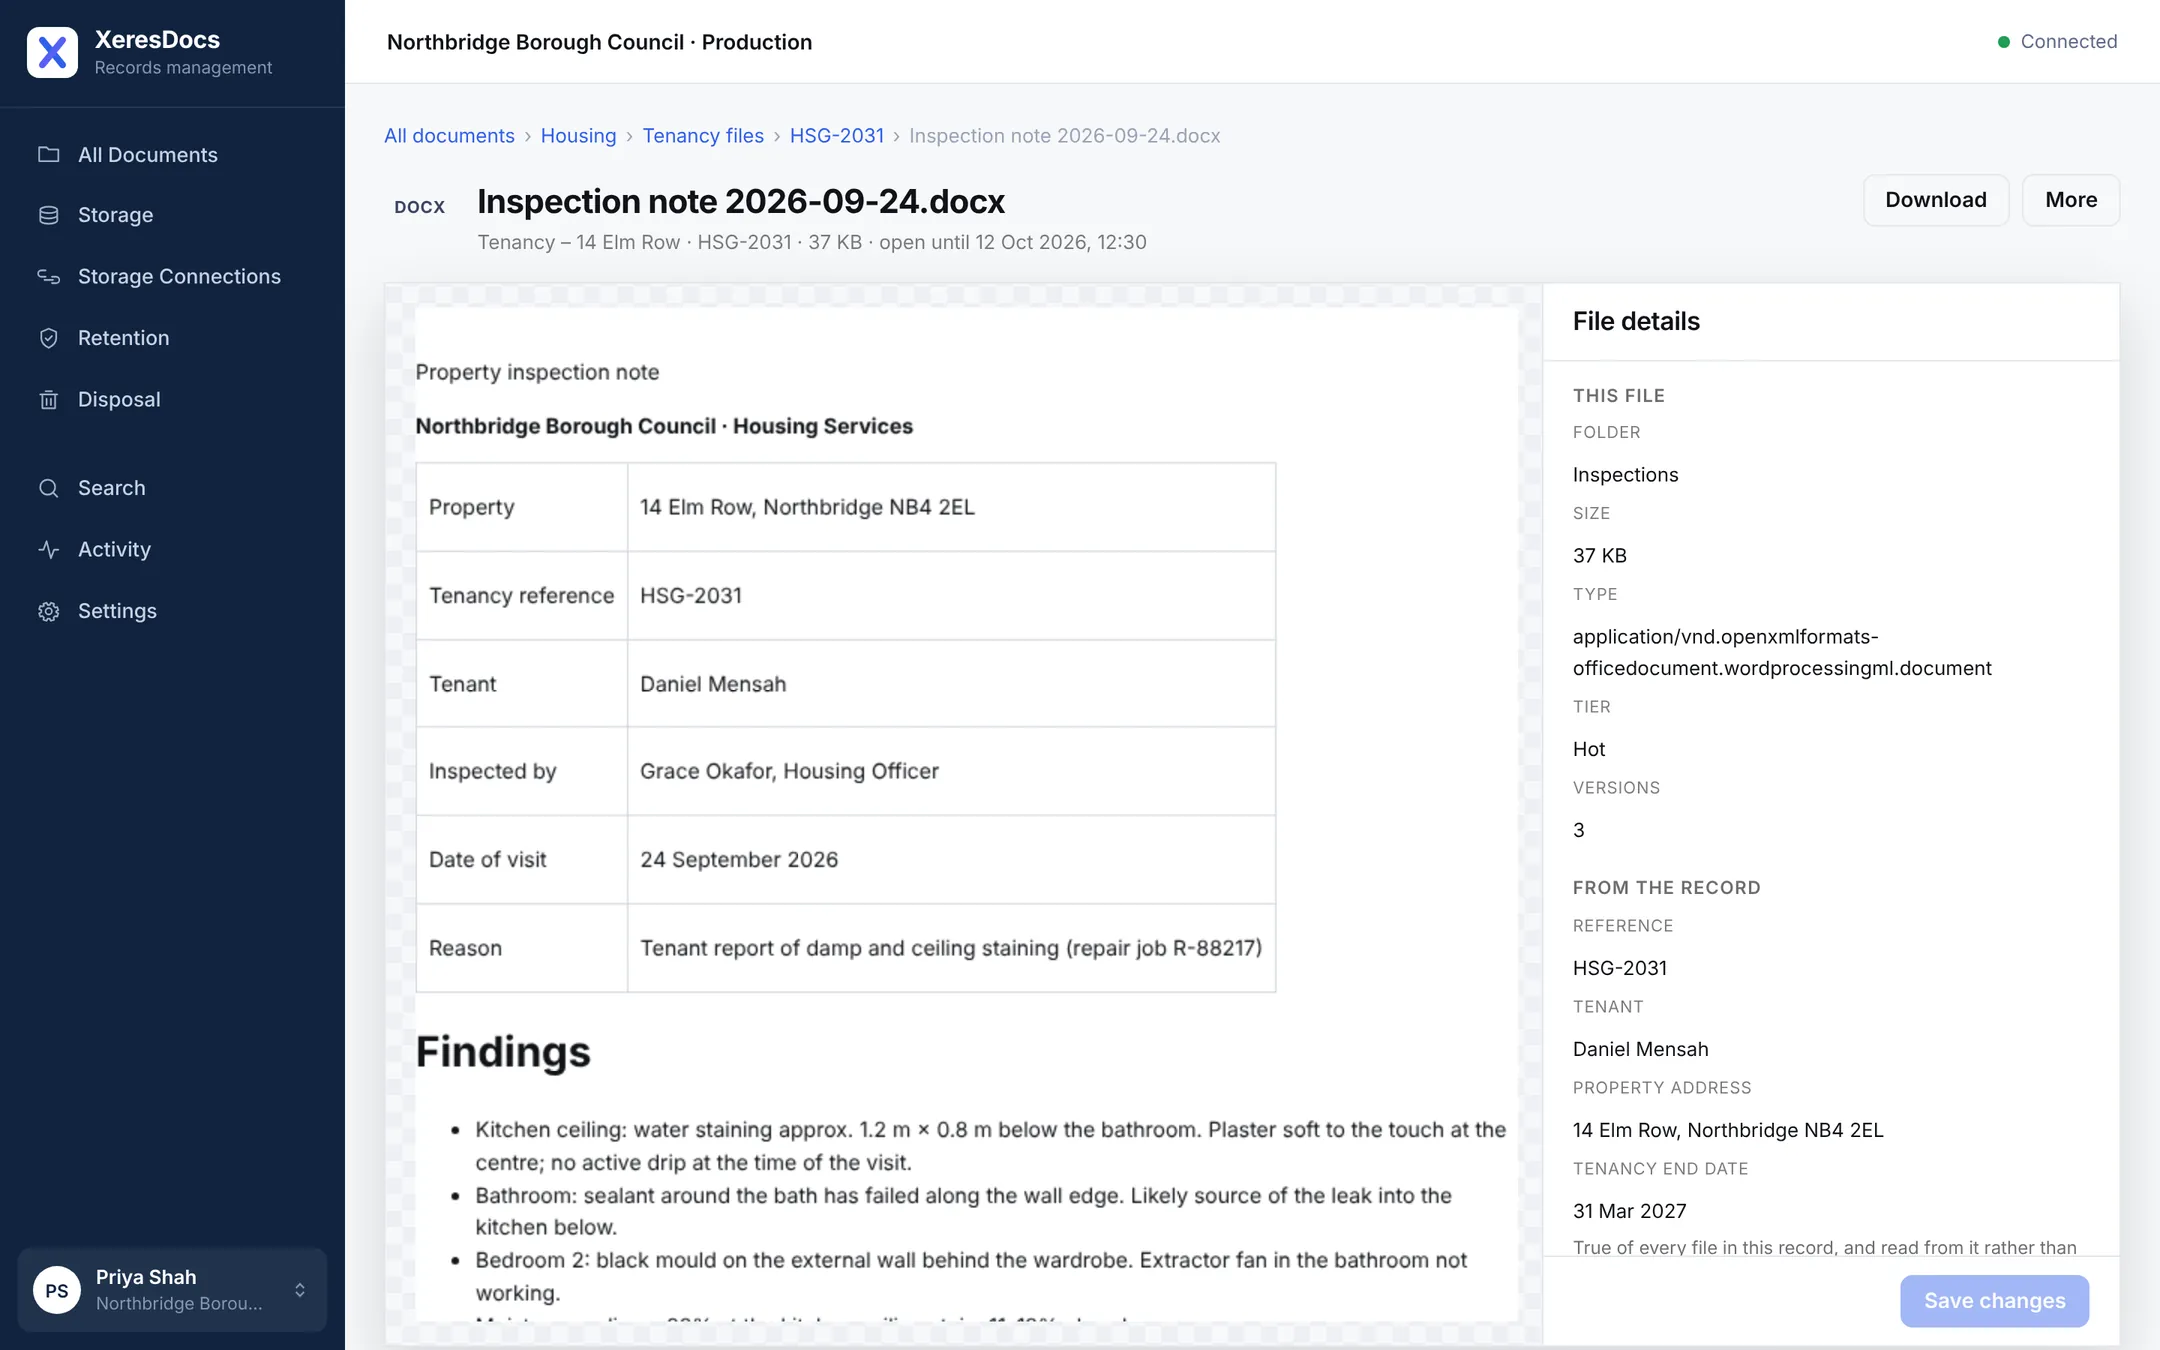
Task: Click the PS user avatar
Action: coord(57,1290)
